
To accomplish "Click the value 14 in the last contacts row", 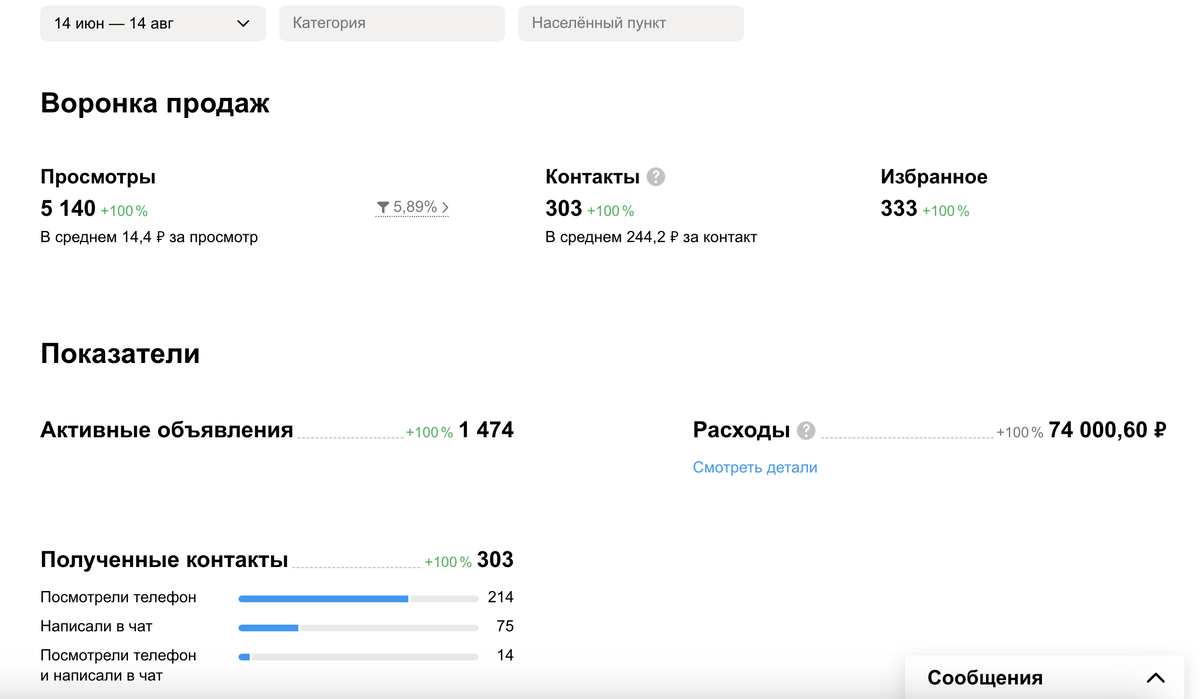I will click(x=505, y=655).
